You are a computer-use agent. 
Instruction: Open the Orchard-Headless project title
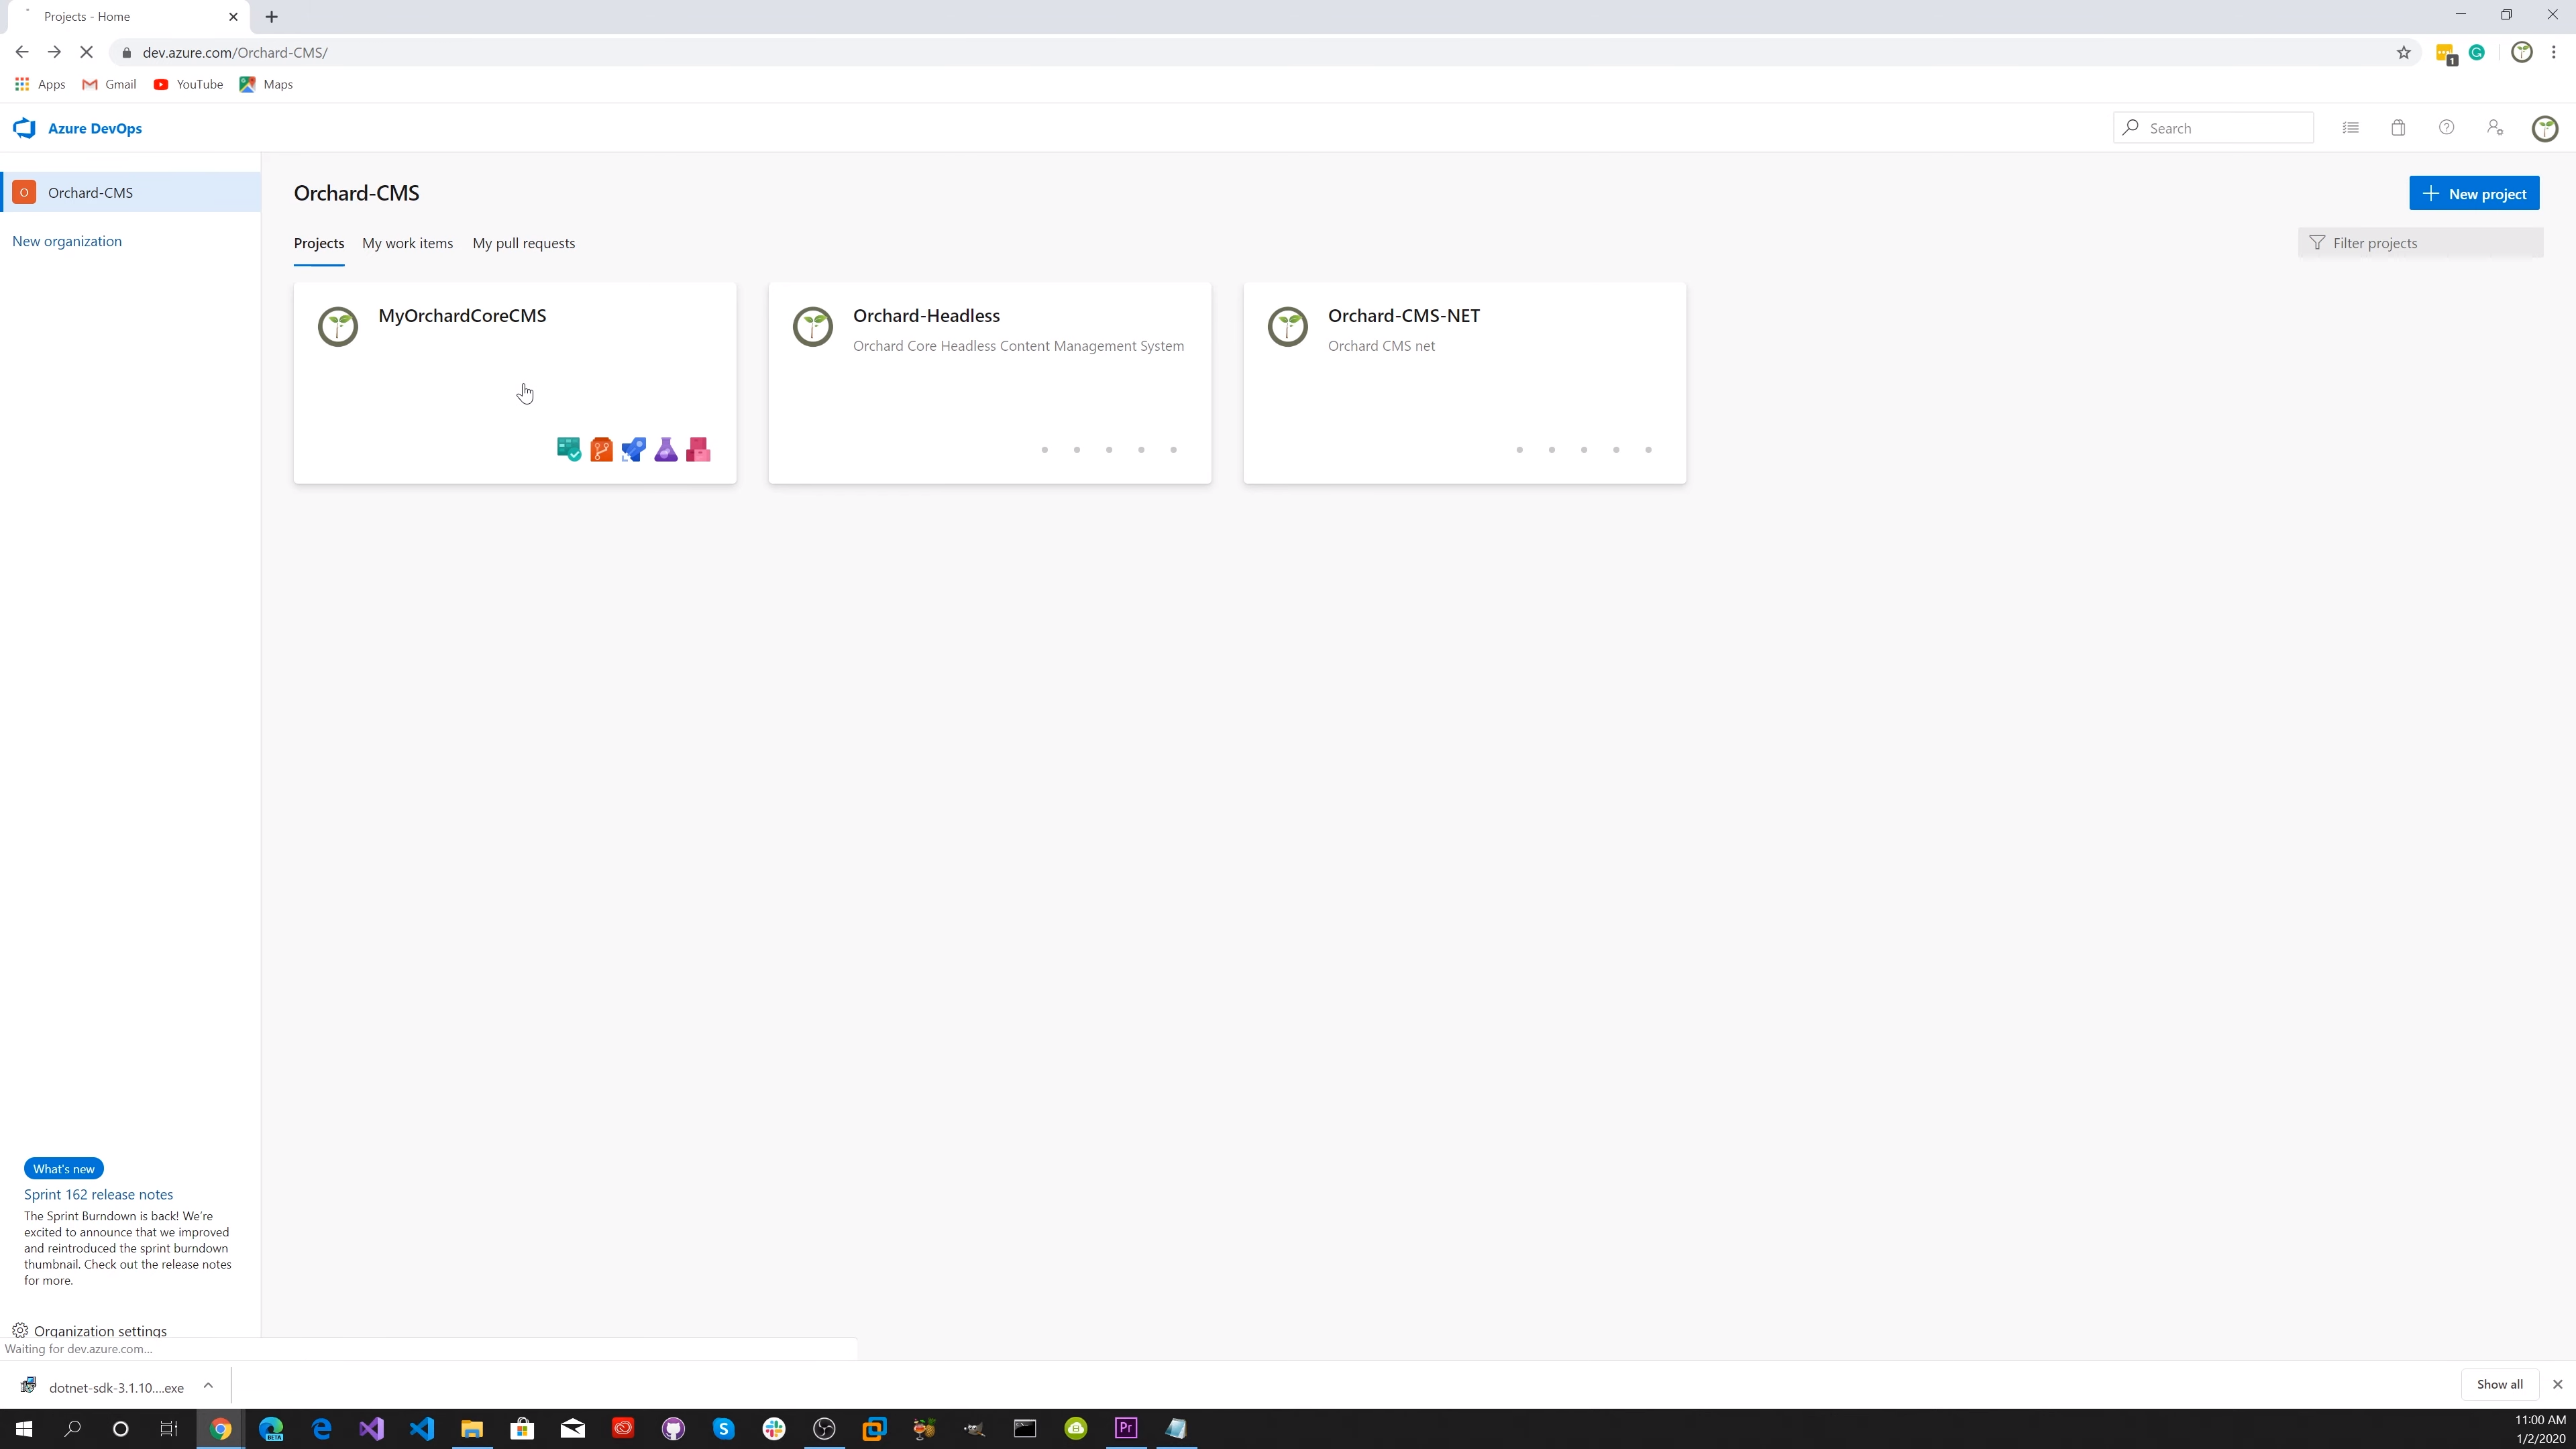point(926,316)
